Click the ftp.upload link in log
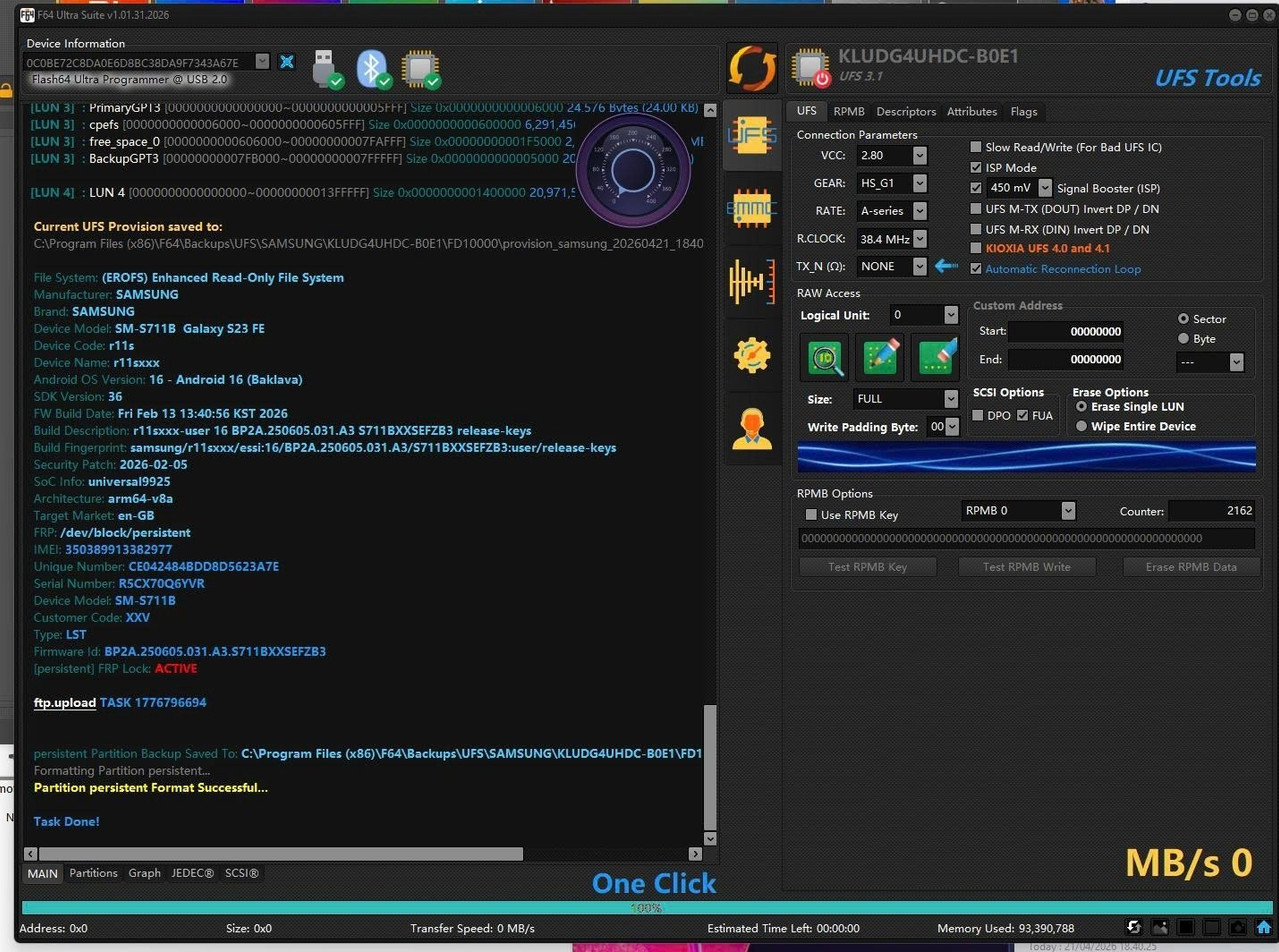The image size is (1279, 952). 65,703
